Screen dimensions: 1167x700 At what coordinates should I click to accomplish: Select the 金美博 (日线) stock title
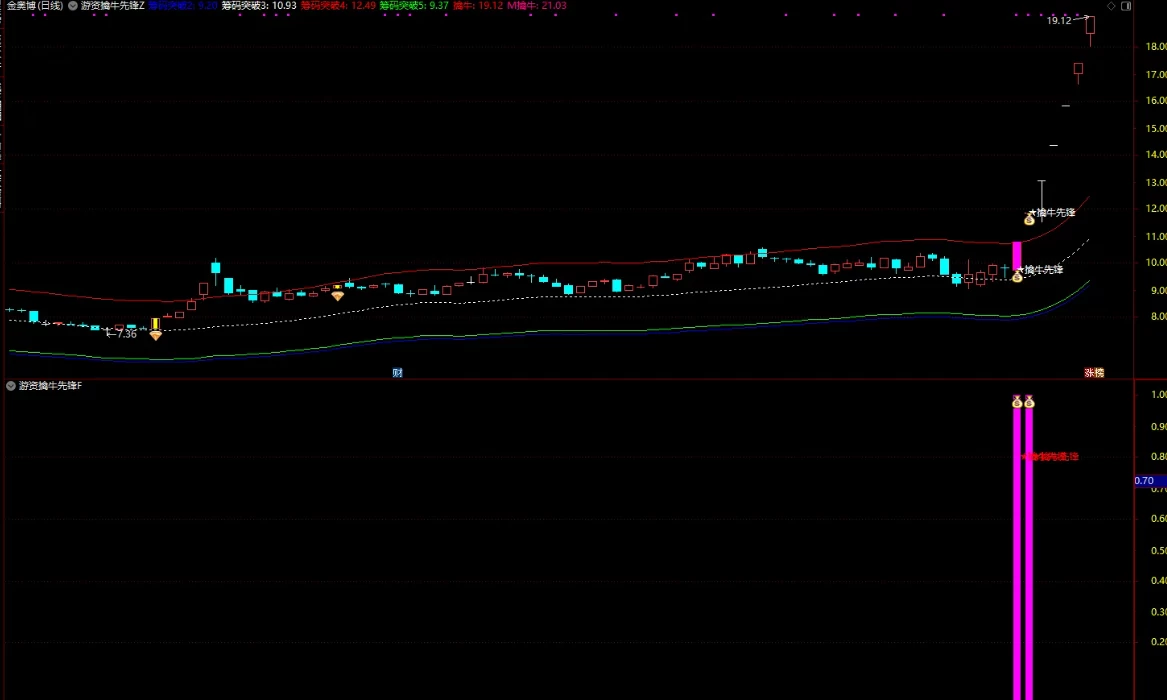pos(35,6)
